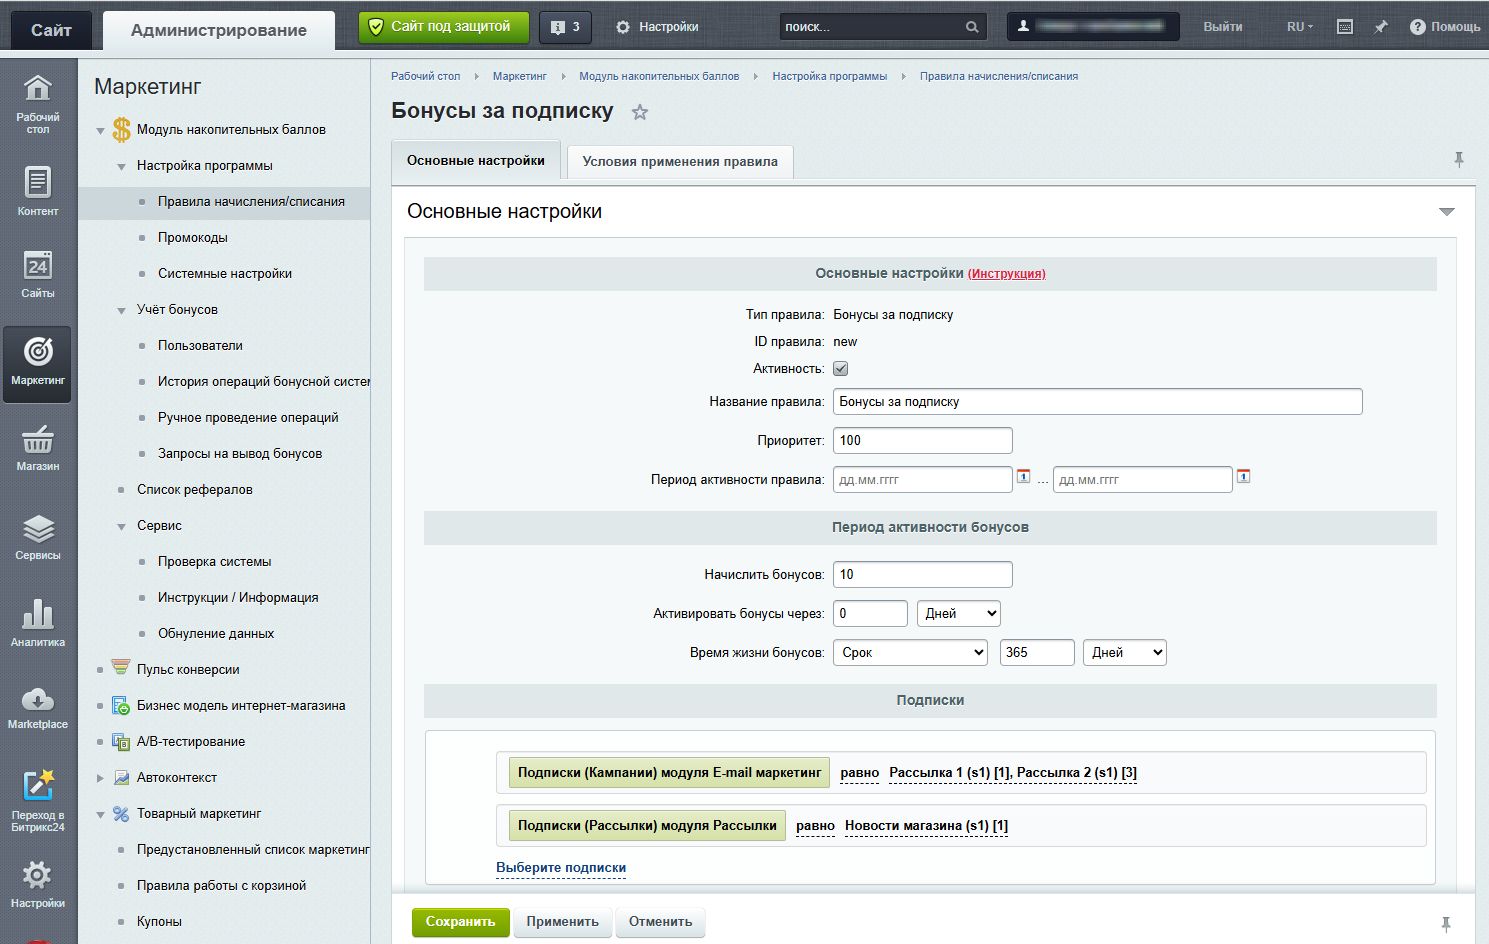Add page to favorites with star
The image size is (1489, 944).
tap(640, 112)
